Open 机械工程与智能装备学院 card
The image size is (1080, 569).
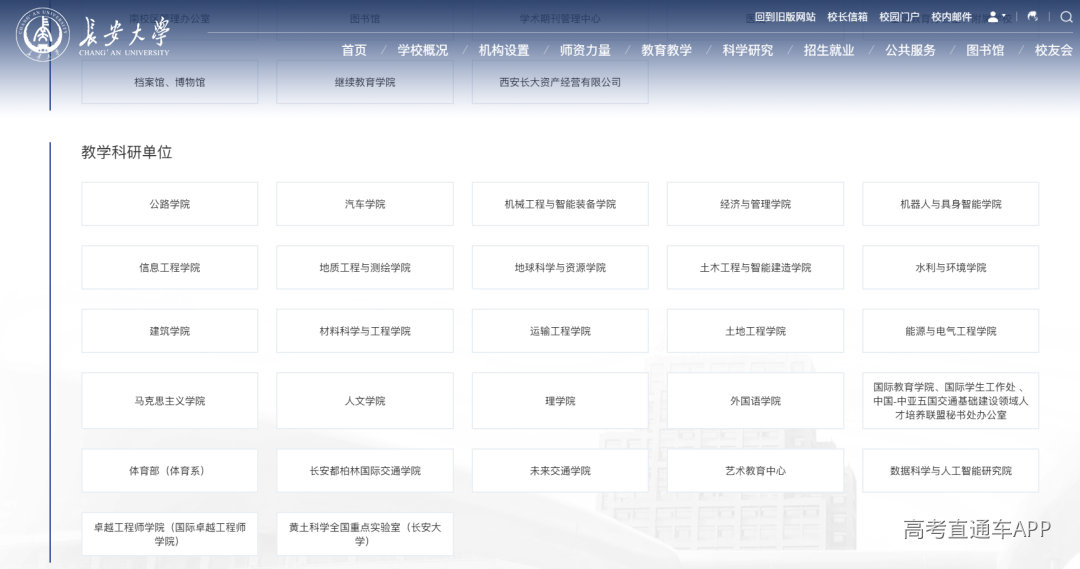[x=560, y=204]
